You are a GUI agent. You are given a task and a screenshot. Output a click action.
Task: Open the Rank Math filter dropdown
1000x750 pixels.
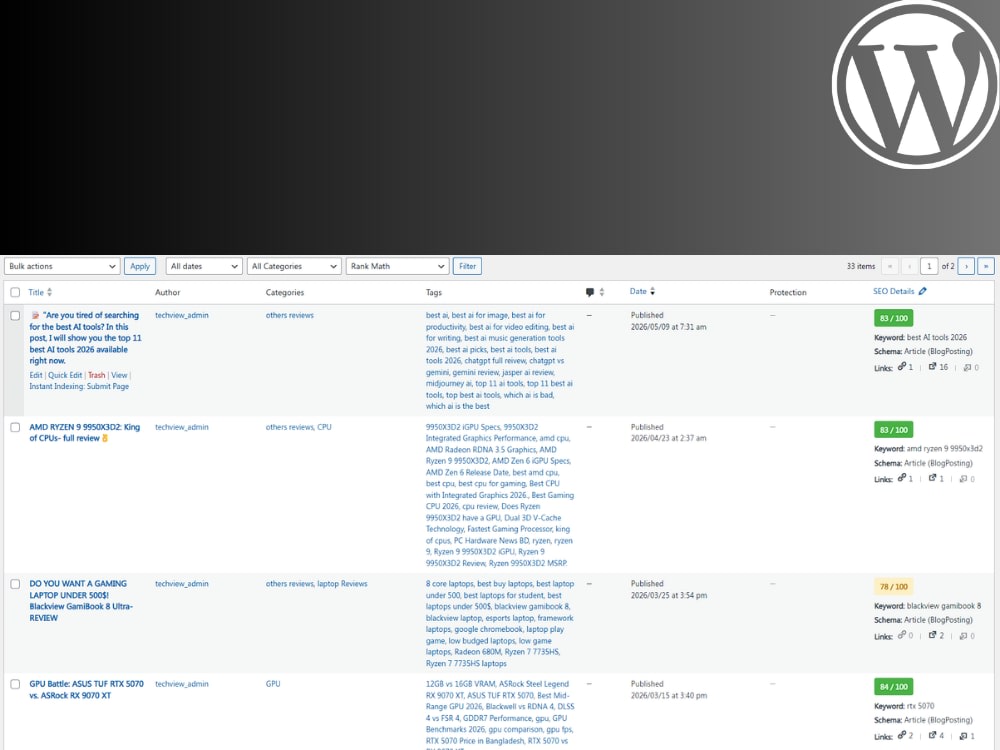point(397,266)
